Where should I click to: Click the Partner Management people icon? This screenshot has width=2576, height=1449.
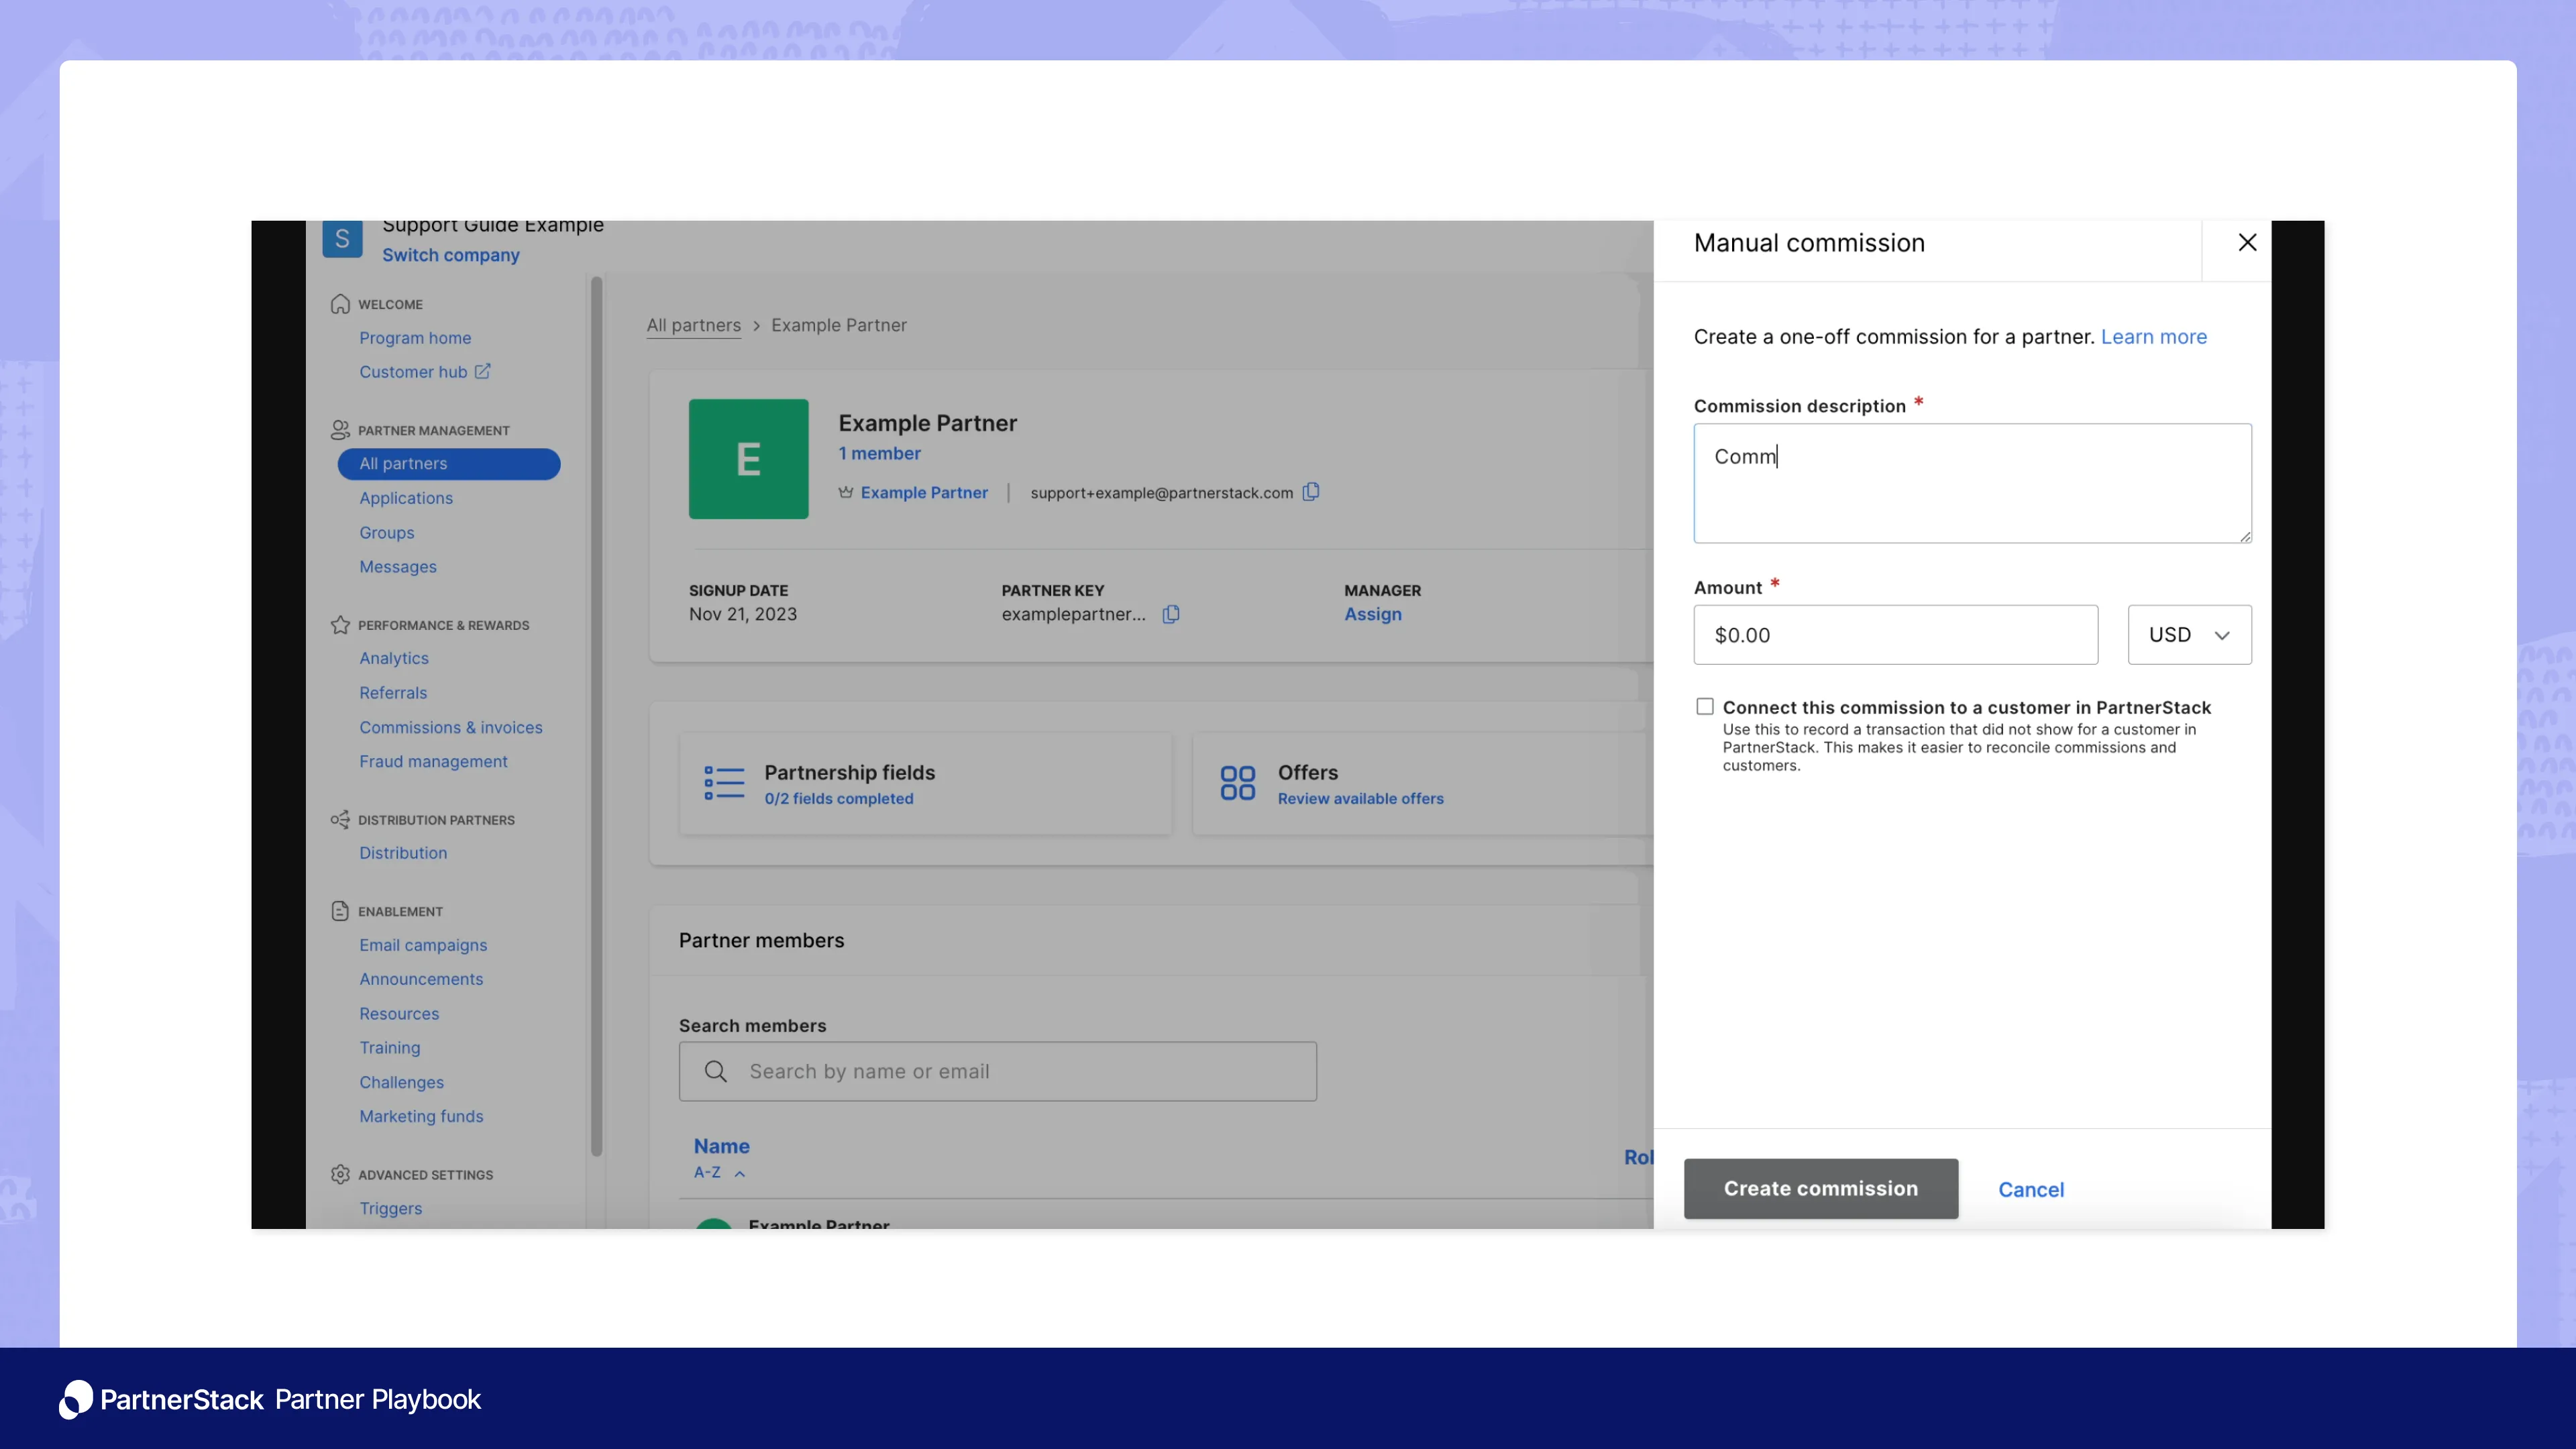[x=340, y=430]
